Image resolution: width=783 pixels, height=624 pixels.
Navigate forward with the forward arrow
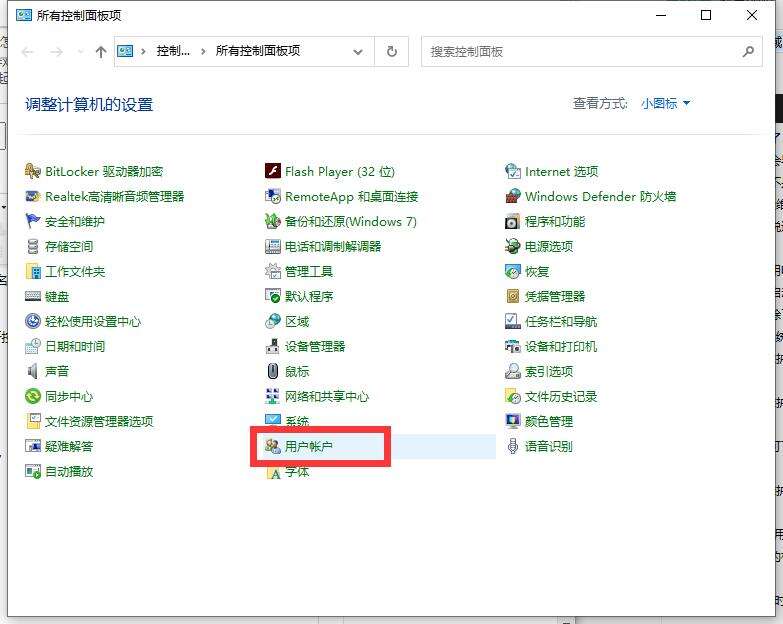(x=56, y=51)
